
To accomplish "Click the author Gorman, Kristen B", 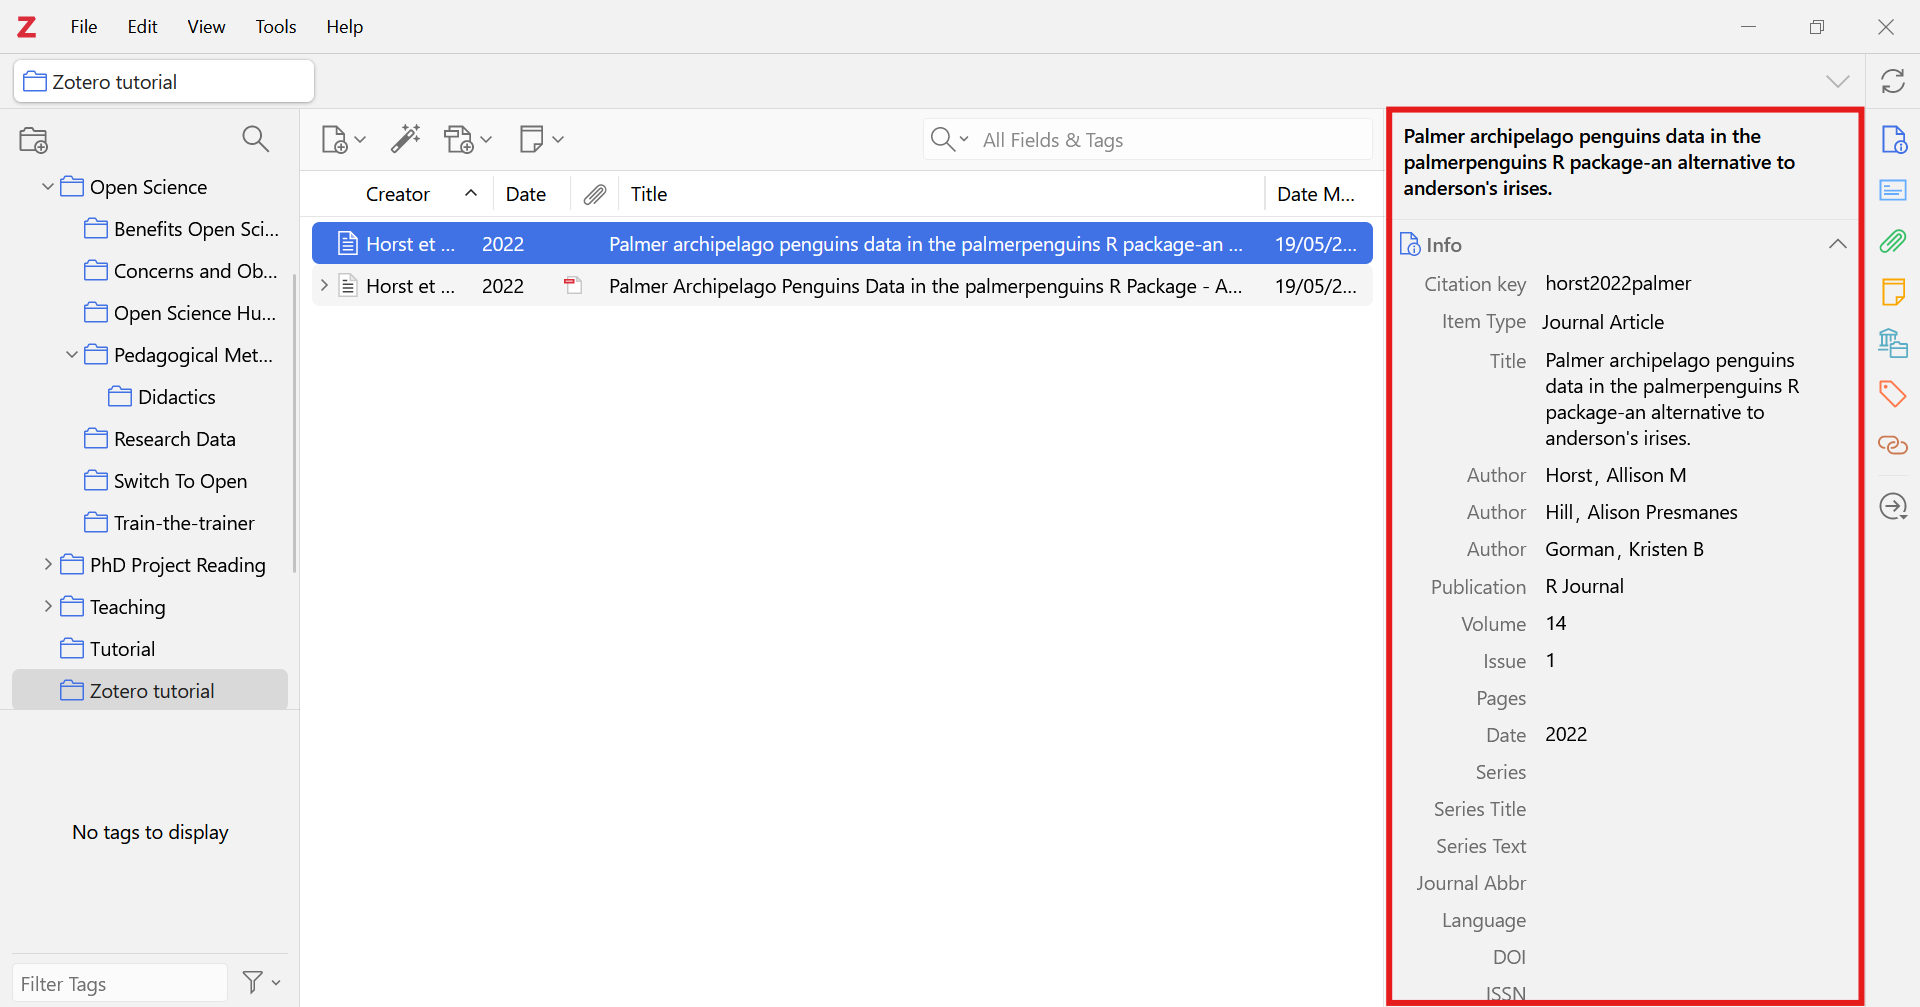I will (x=1624, y=549).
